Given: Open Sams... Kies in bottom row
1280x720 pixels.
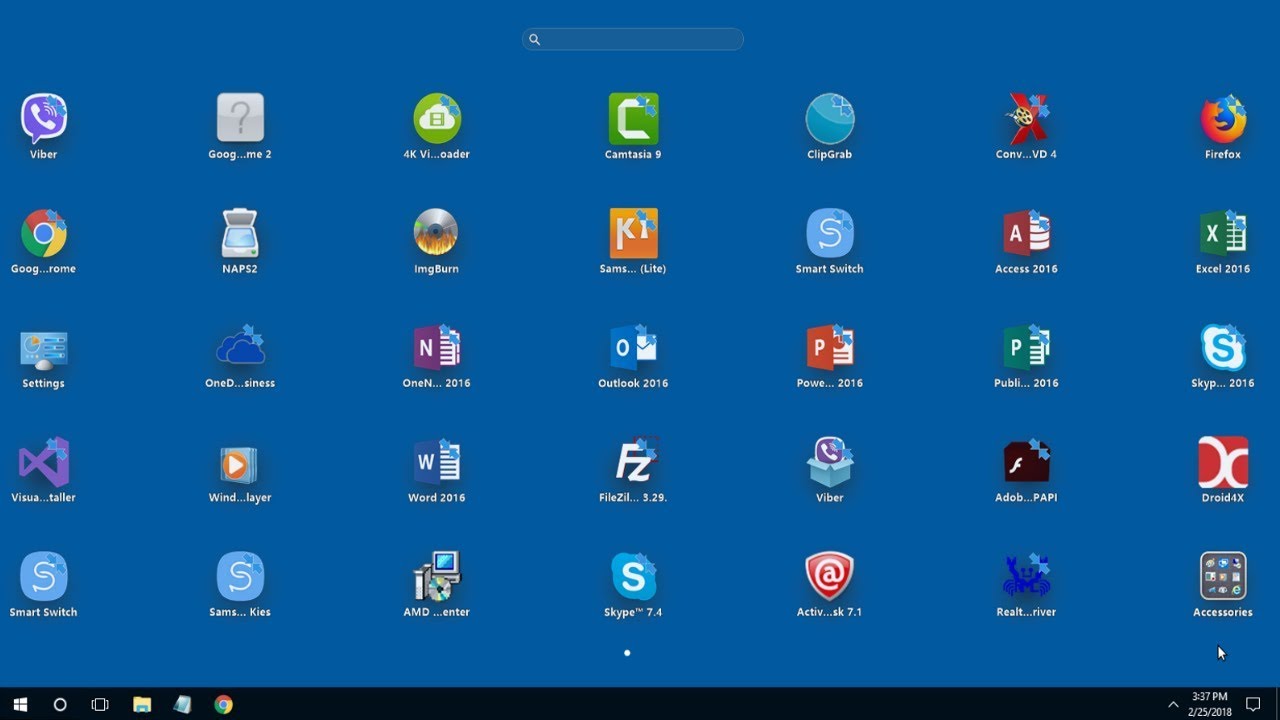Looking at the screenshot, I should [x=240, y=577].
